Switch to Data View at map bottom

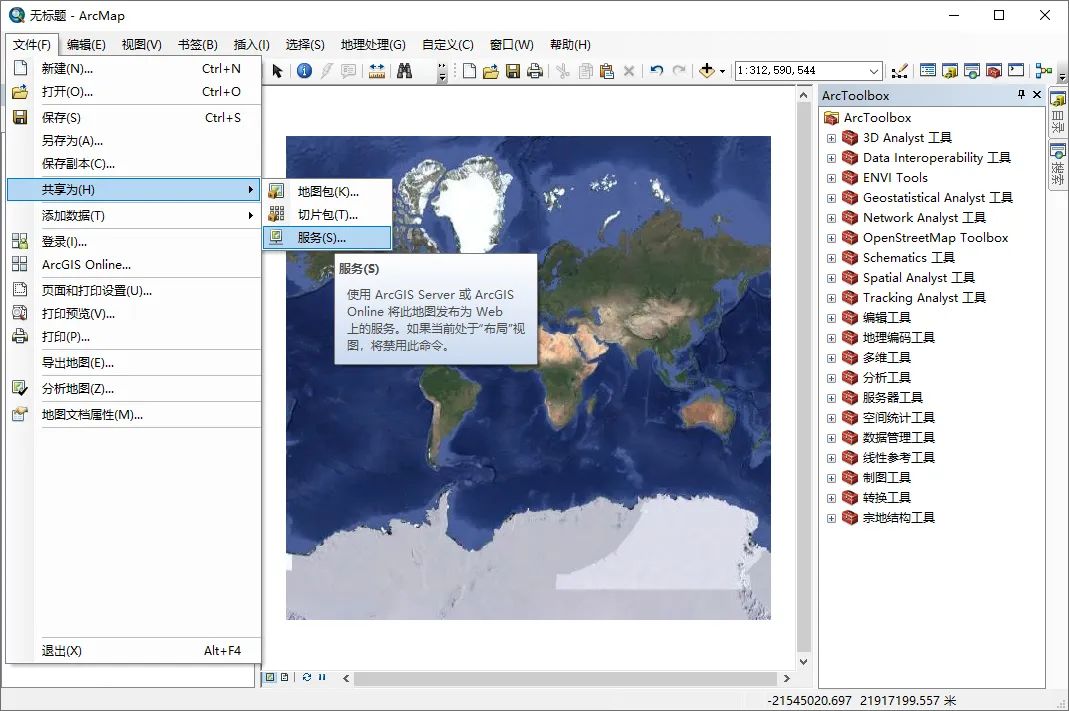(270, 678)
